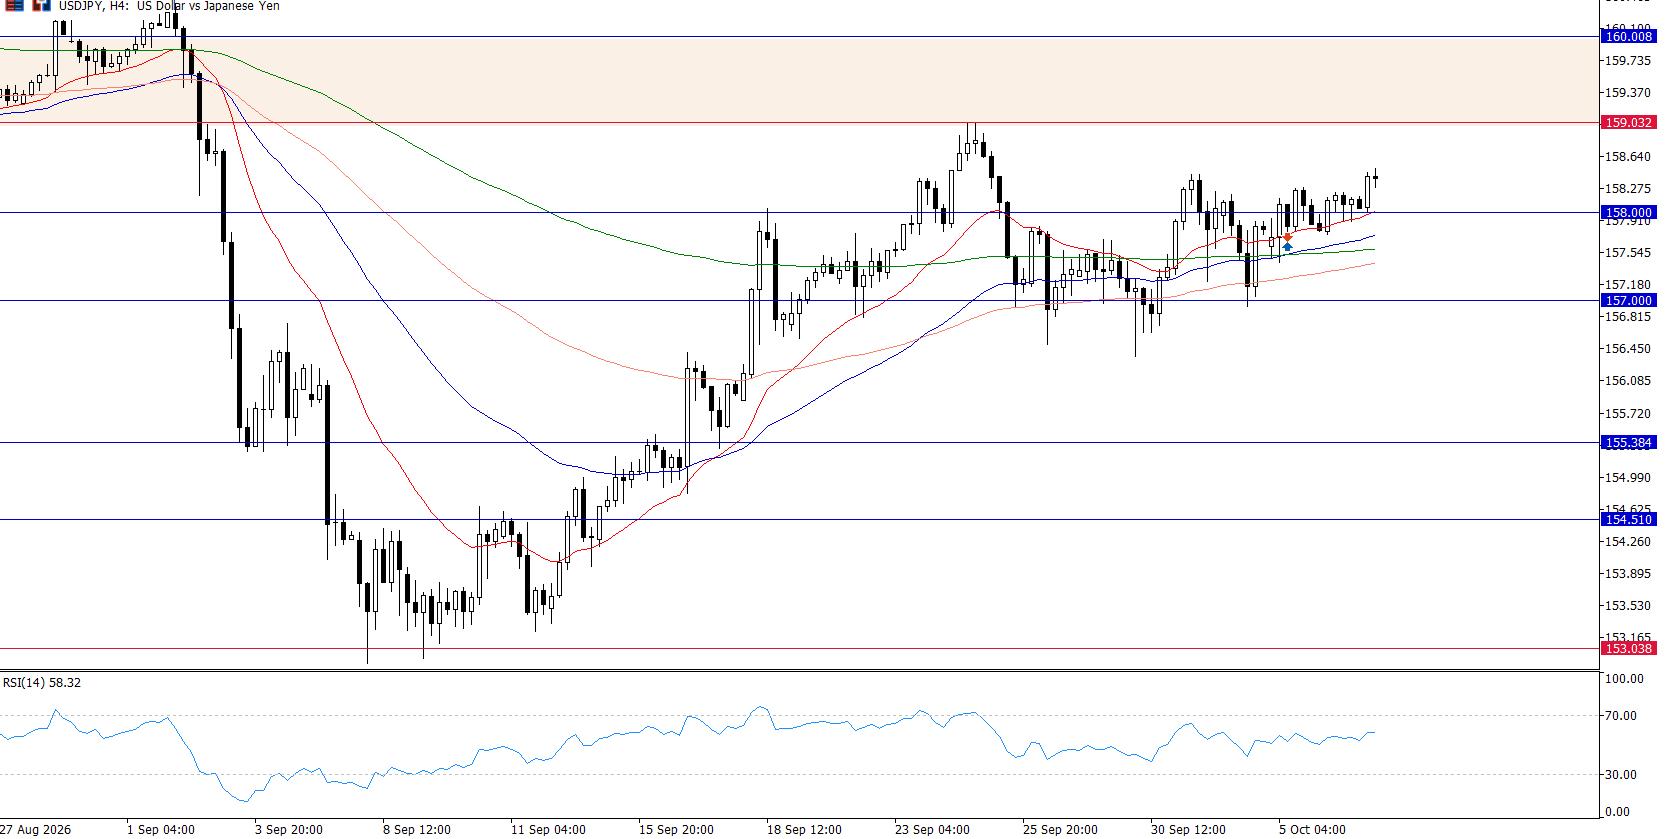Click the shaded zone between 159.032 and 160.008
The height and width of the screenshot is (839, 1665).
(798, 80)
